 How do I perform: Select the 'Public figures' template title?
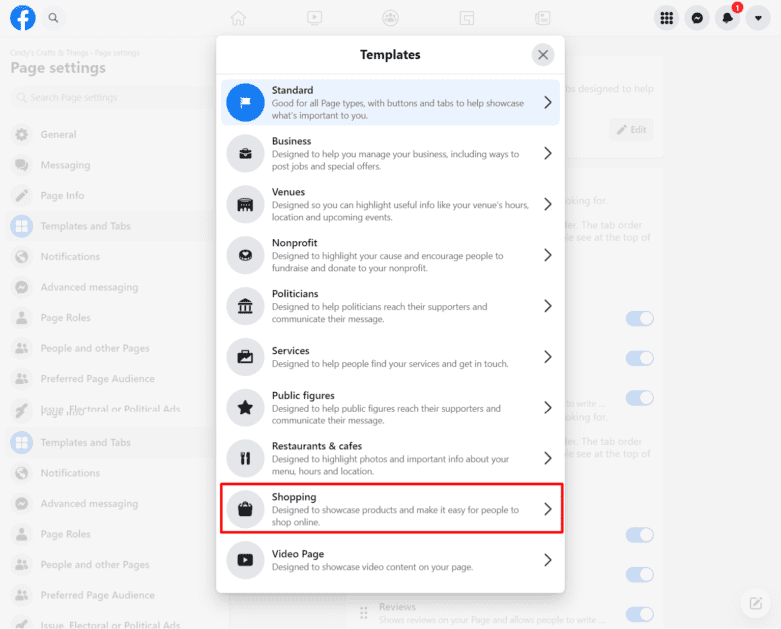(303, 395)
